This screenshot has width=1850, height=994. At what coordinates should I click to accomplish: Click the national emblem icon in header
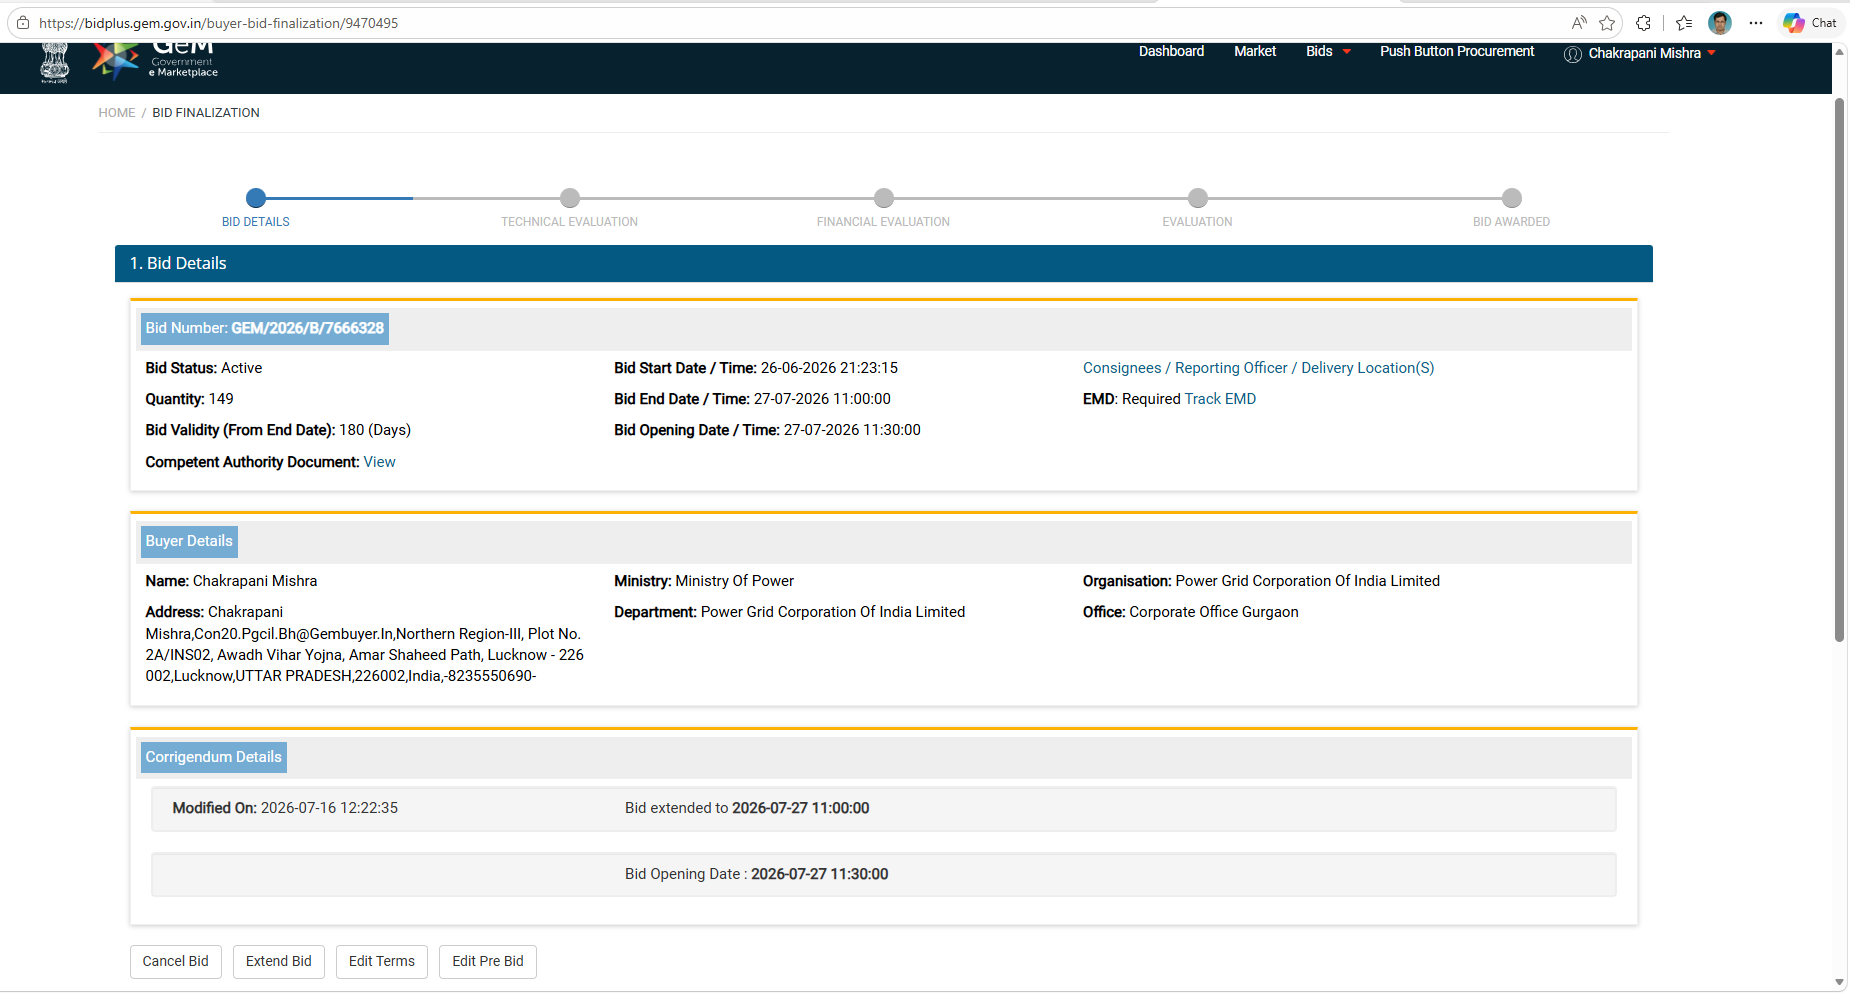55,62
